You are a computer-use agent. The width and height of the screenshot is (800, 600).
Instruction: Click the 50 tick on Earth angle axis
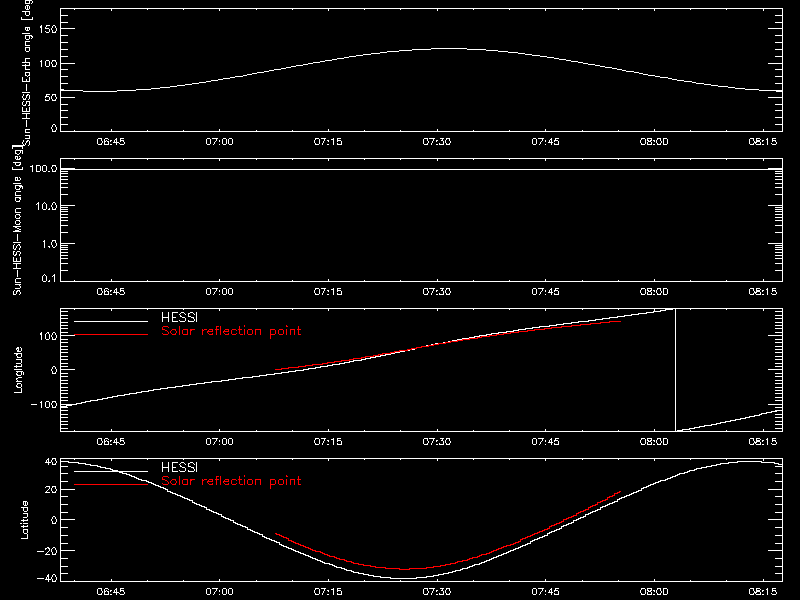click(x=51, y=97)
